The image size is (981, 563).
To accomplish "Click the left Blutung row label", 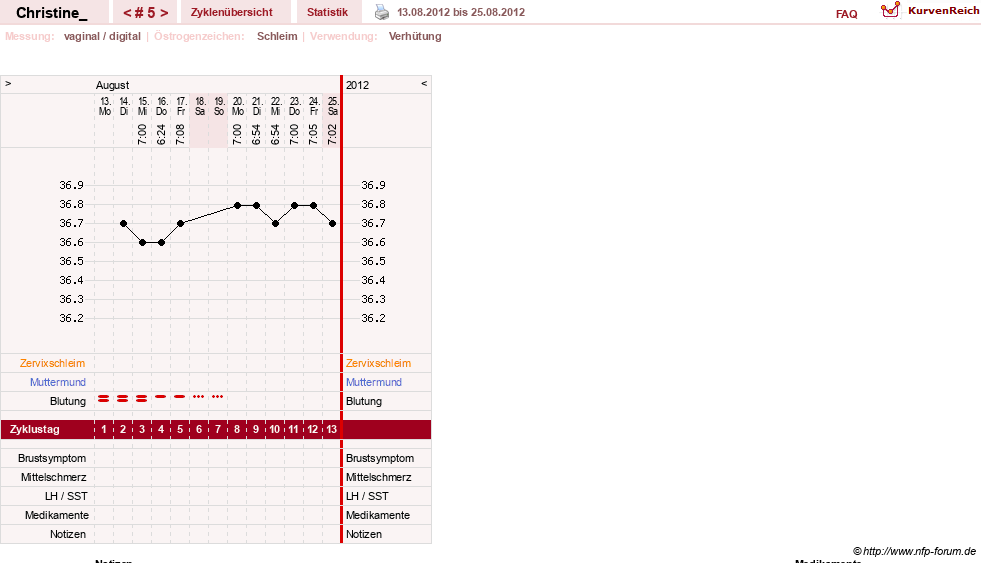I will click(x=68, y=402).
